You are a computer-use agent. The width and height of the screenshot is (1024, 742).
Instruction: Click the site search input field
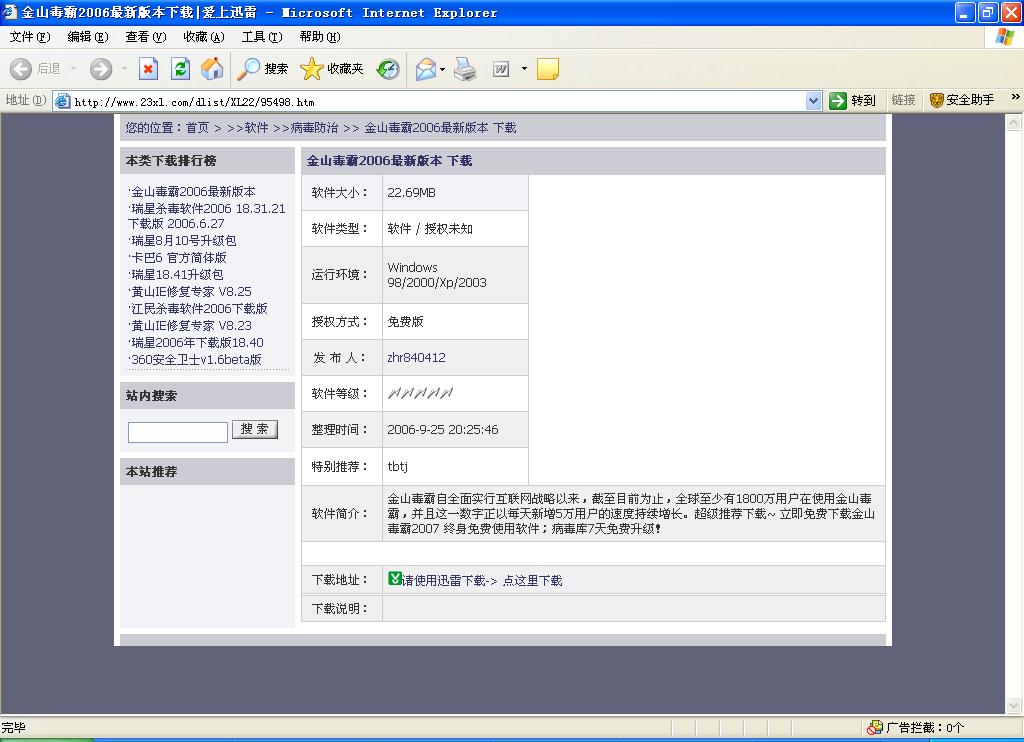point(178,432)
